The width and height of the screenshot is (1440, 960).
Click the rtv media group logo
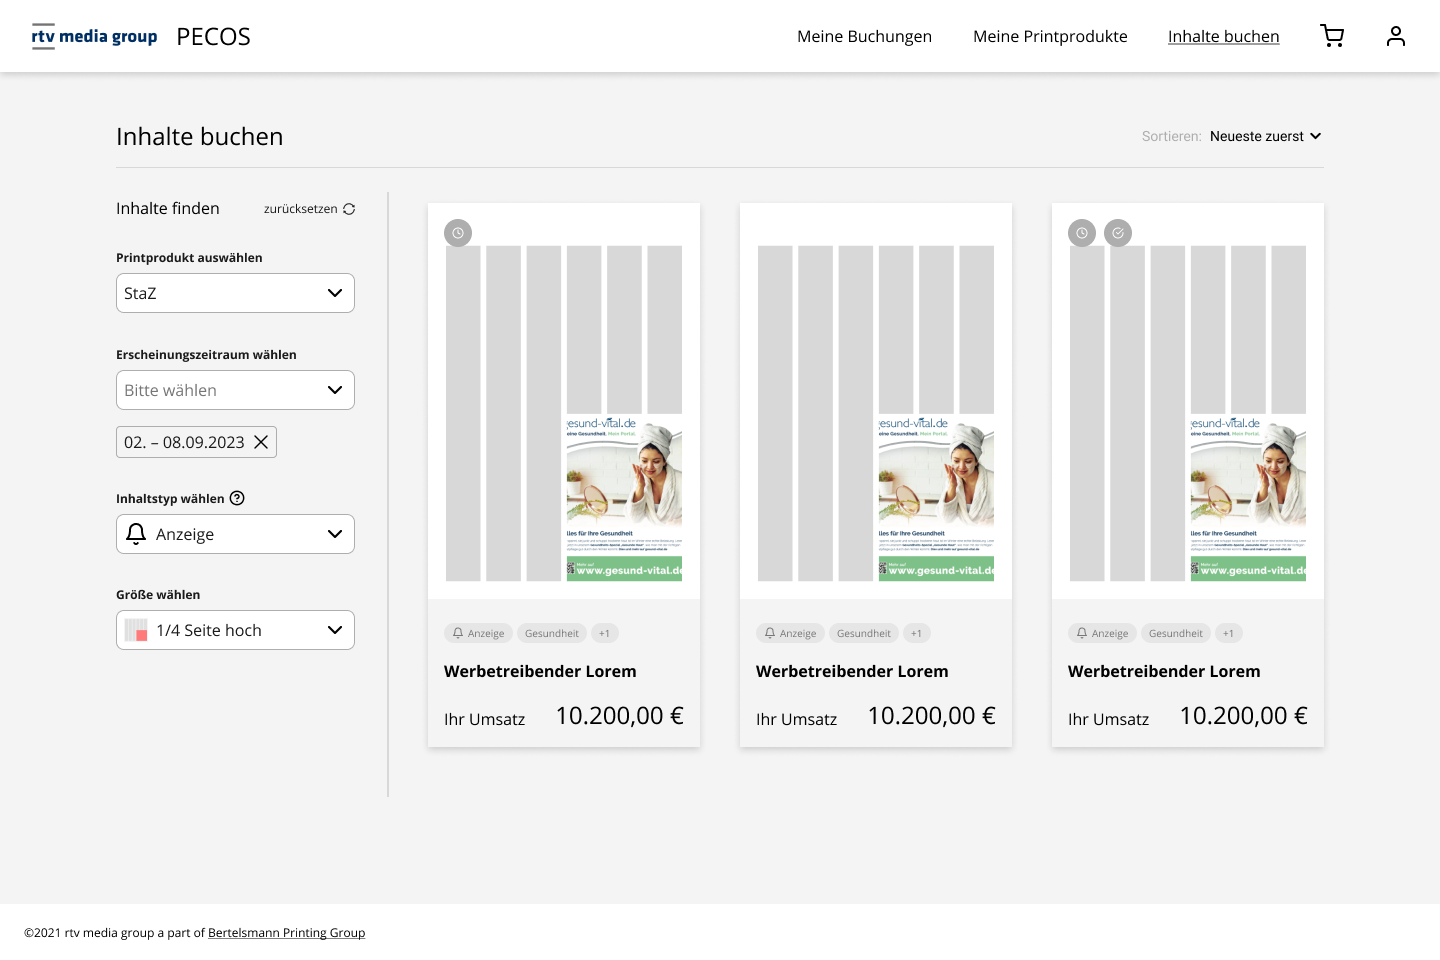[x=94, y=36]
